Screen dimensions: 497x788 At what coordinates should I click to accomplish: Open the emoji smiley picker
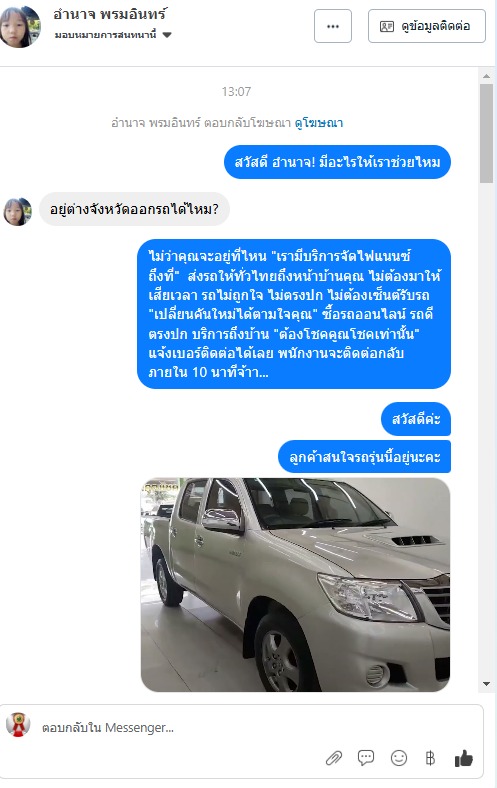tap(399, 758)
